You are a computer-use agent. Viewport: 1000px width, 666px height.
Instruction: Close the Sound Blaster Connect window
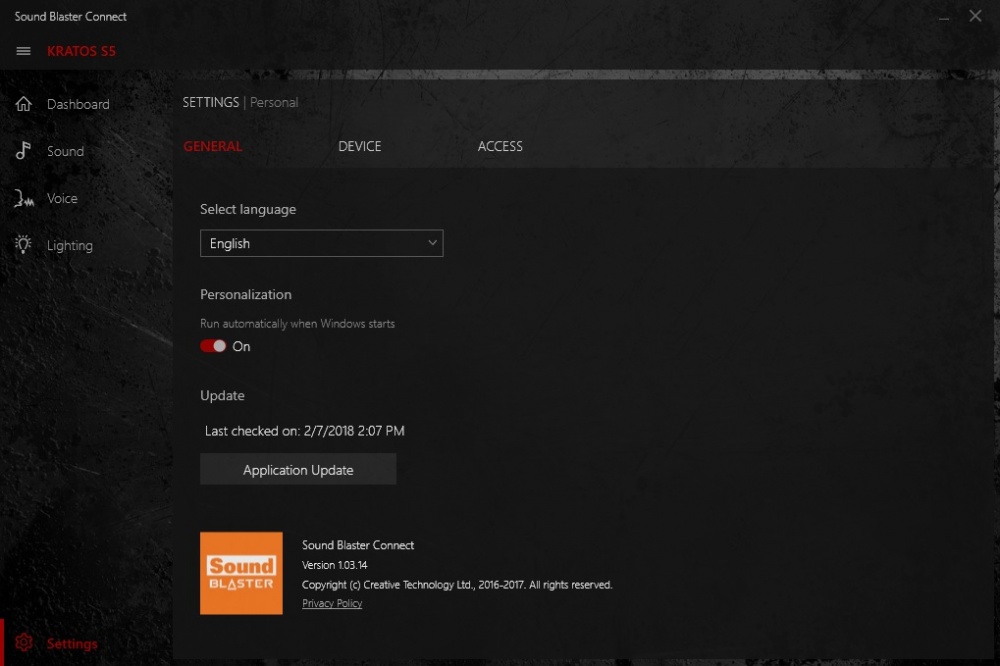pos(975,16)
